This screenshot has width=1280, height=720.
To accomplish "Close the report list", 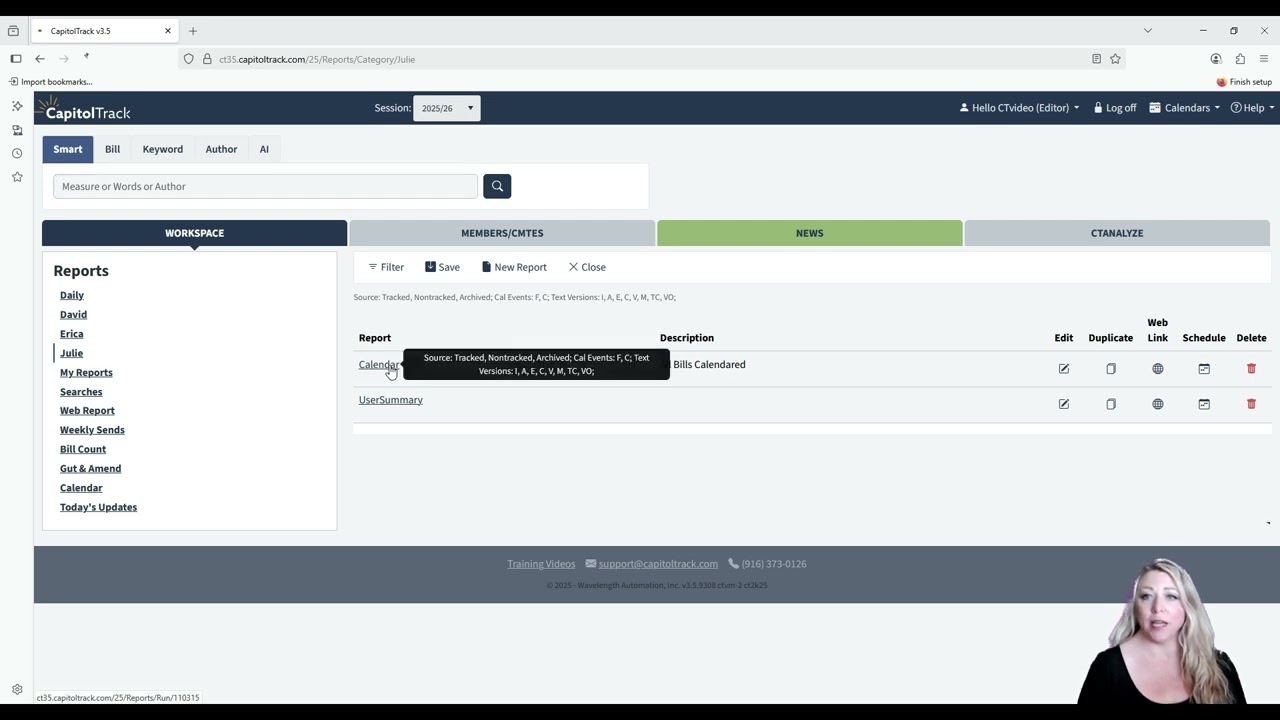I will [x=587, y=267].
